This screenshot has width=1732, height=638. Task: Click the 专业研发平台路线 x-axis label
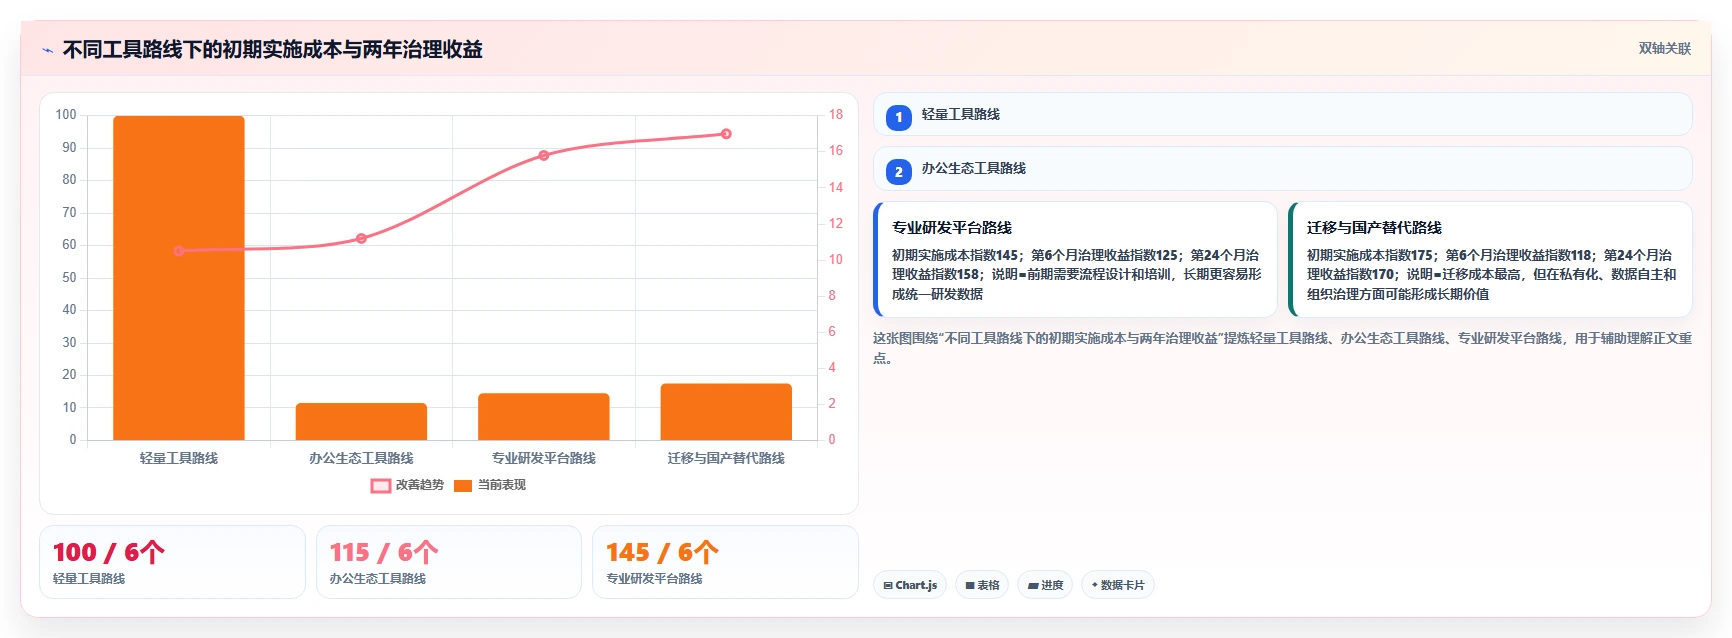point(544,458)
